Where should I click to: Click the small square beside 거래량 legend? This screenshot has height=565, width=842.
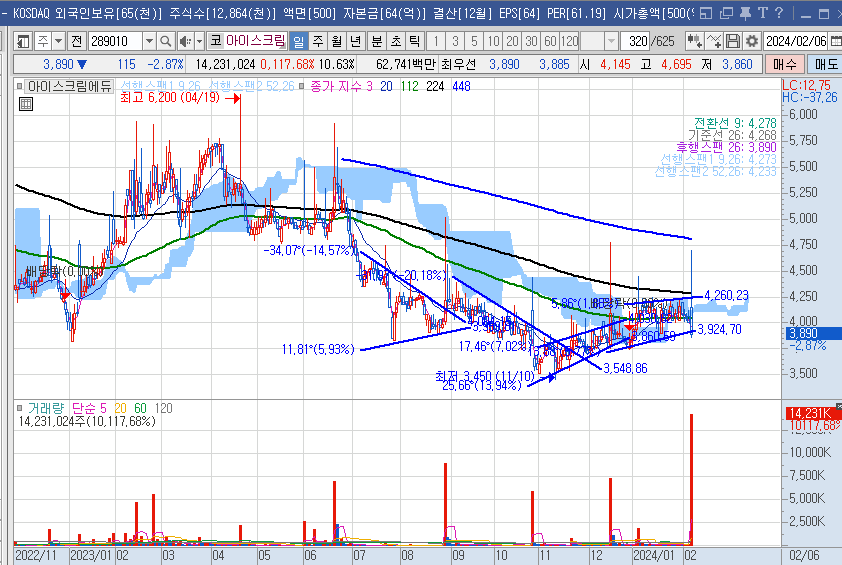[x=20, y=408]
